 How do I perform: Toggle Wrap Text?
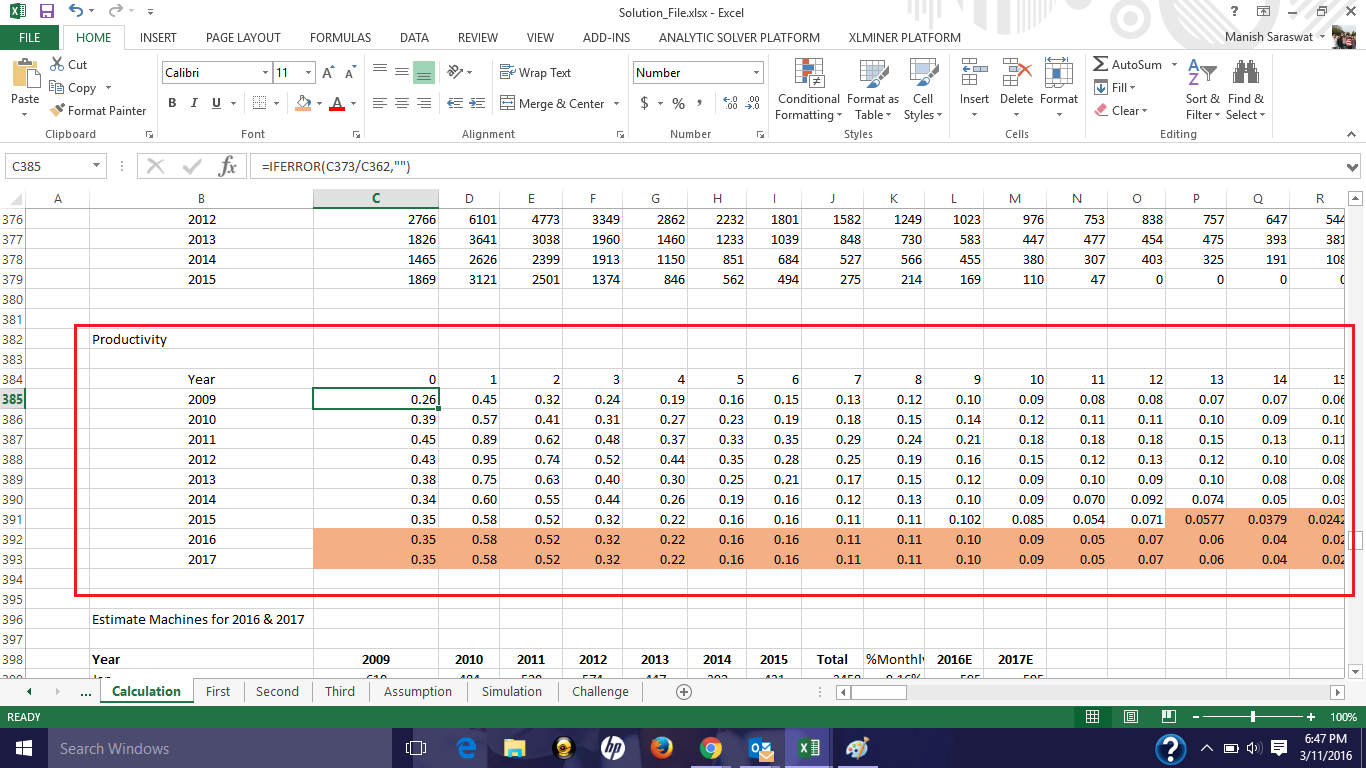(535, 73)
